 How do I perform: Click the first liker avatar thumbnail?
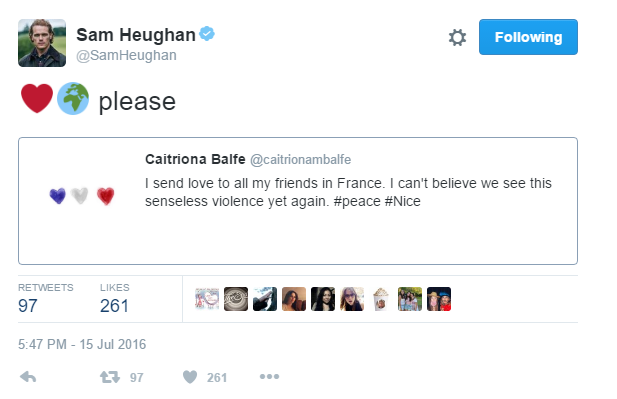click(207, 299)
